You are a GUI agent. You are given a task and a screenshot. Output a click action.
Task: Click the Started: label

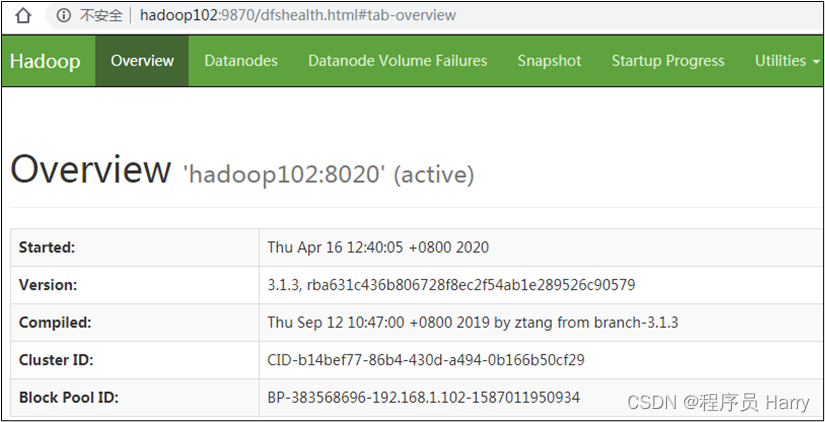(x=47, y=247)
